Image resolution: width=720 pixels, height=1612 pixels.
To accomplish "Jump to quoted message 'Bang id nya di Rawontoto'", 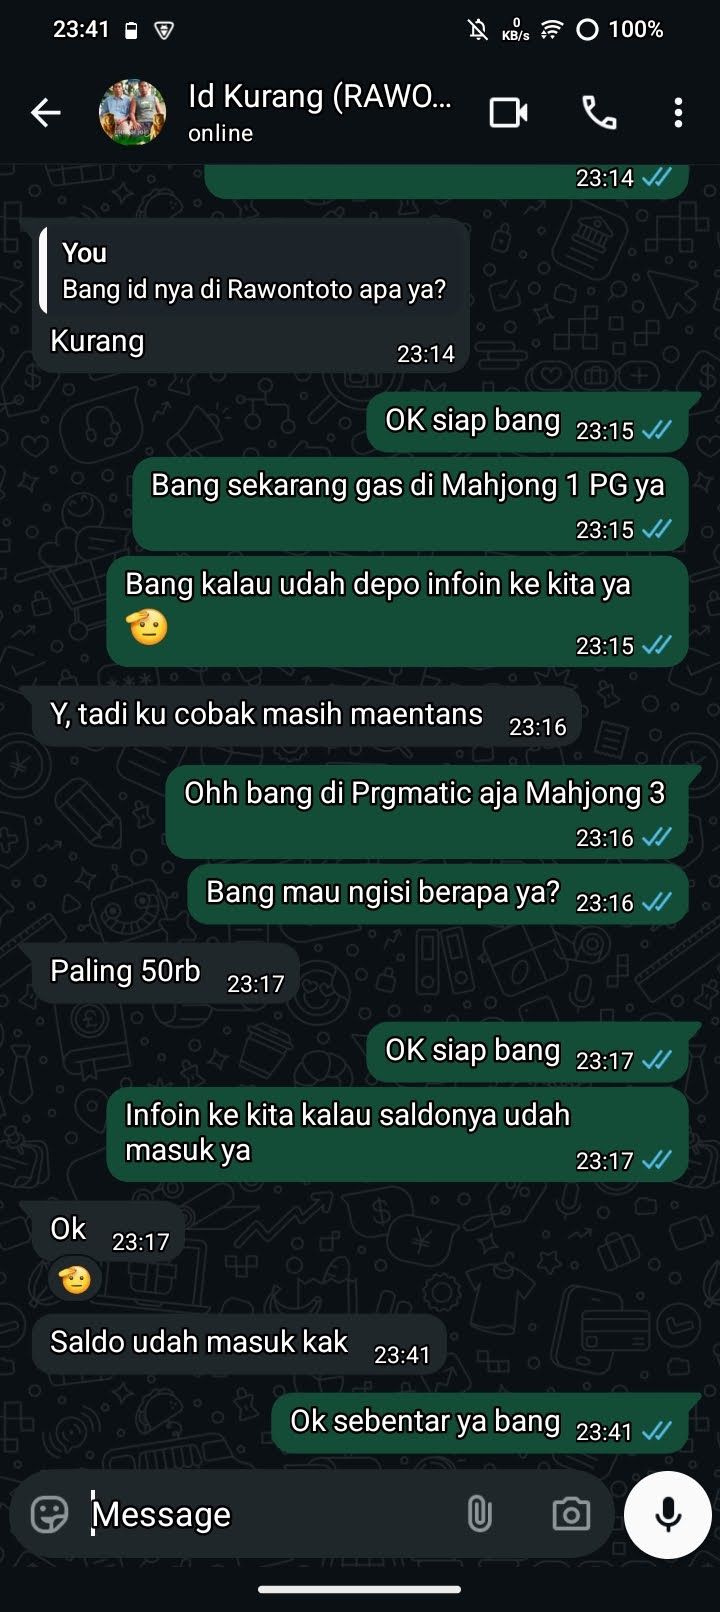I will pyautogui.click(x=254, y=271).
